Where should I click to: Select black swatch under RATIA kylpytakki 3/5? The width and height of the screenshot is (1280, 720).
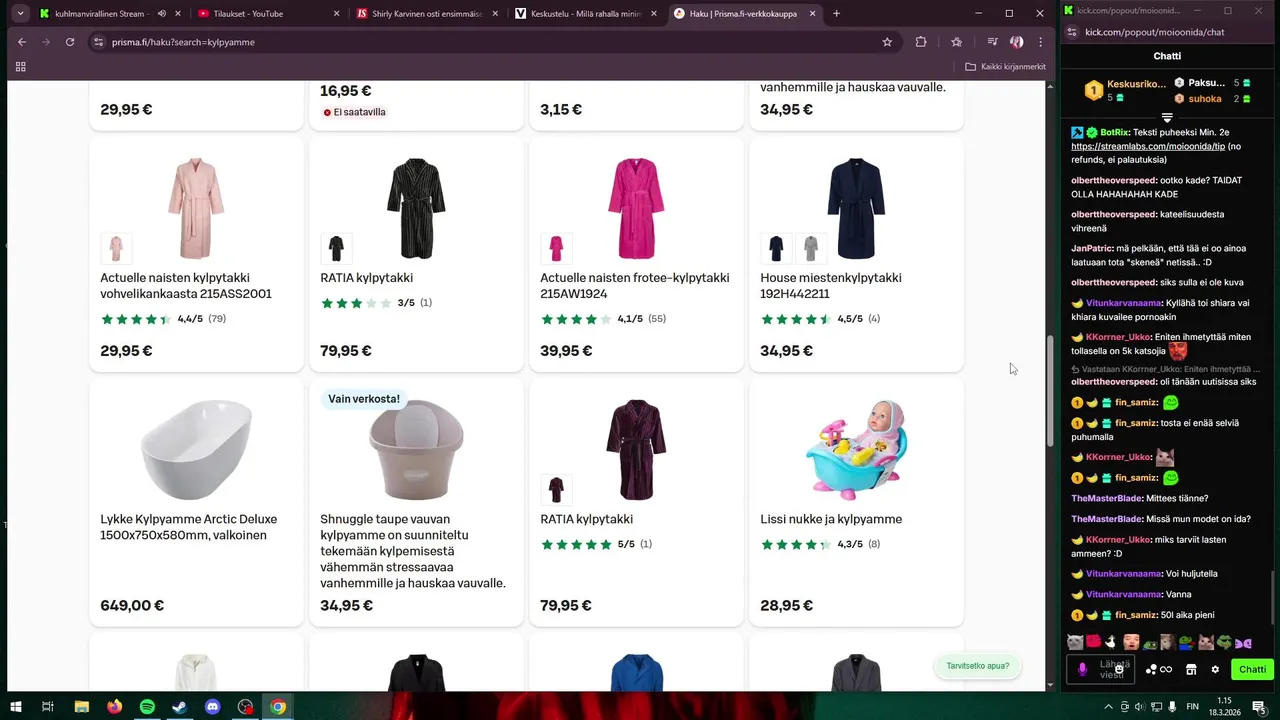[x=336, y=248]
